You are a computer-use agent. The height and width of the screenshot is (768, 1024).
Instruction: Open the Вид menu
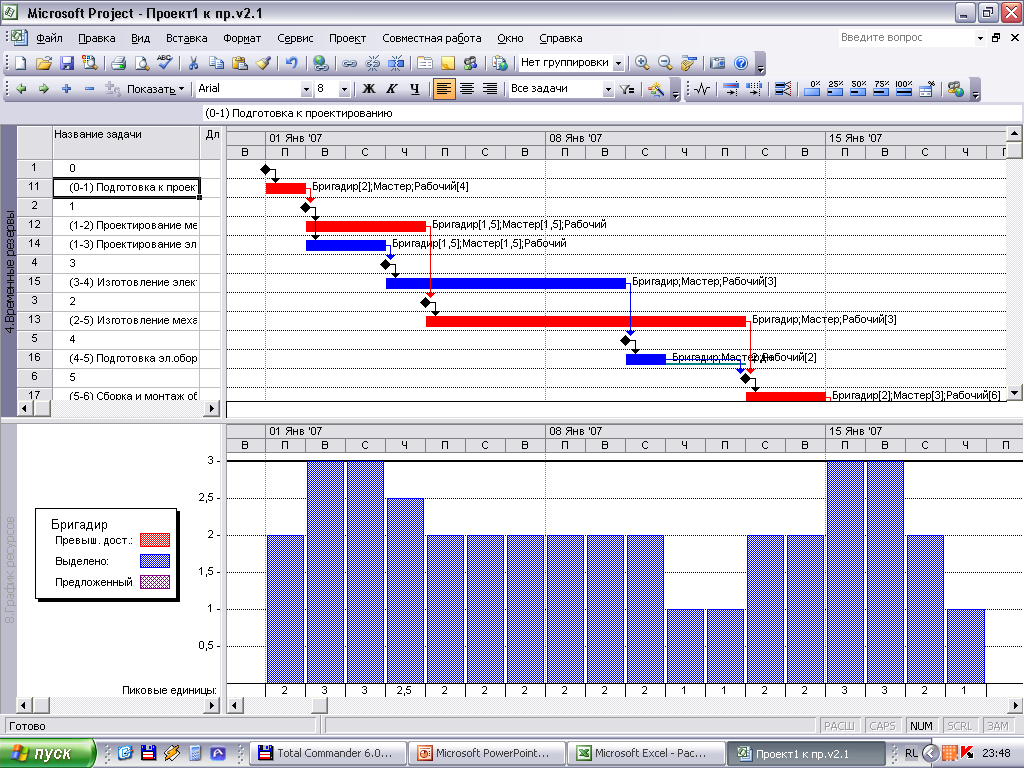coord(140,38)
